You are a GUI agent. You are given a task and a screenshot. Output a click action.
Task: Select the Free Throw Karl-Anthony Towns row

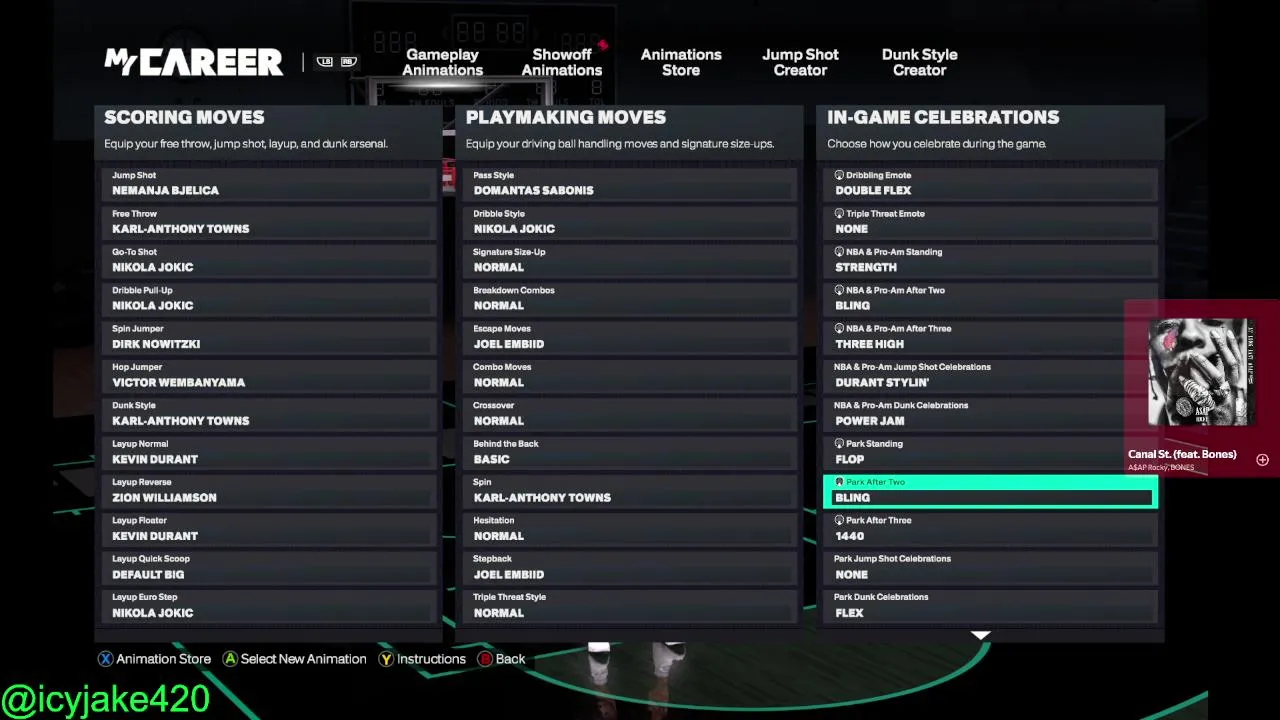coord(269,222)
